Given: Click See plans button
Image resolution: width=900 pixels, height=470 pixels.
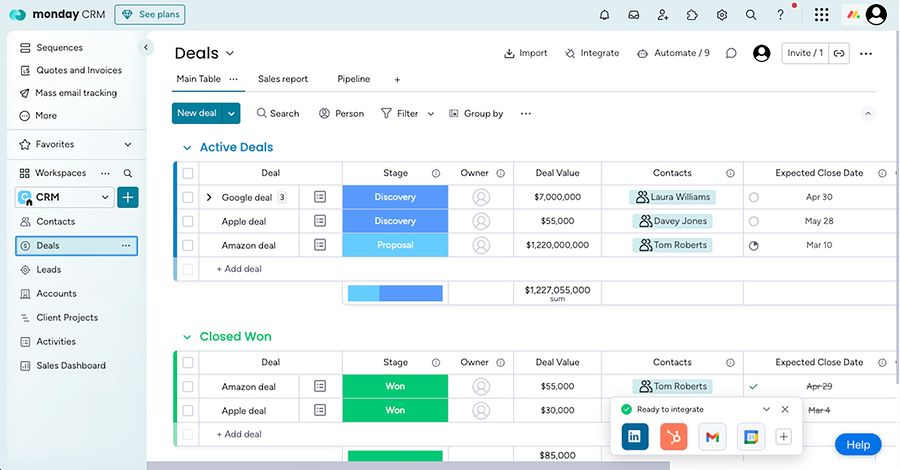Looking at the screenshot, I should pos(150,14).
